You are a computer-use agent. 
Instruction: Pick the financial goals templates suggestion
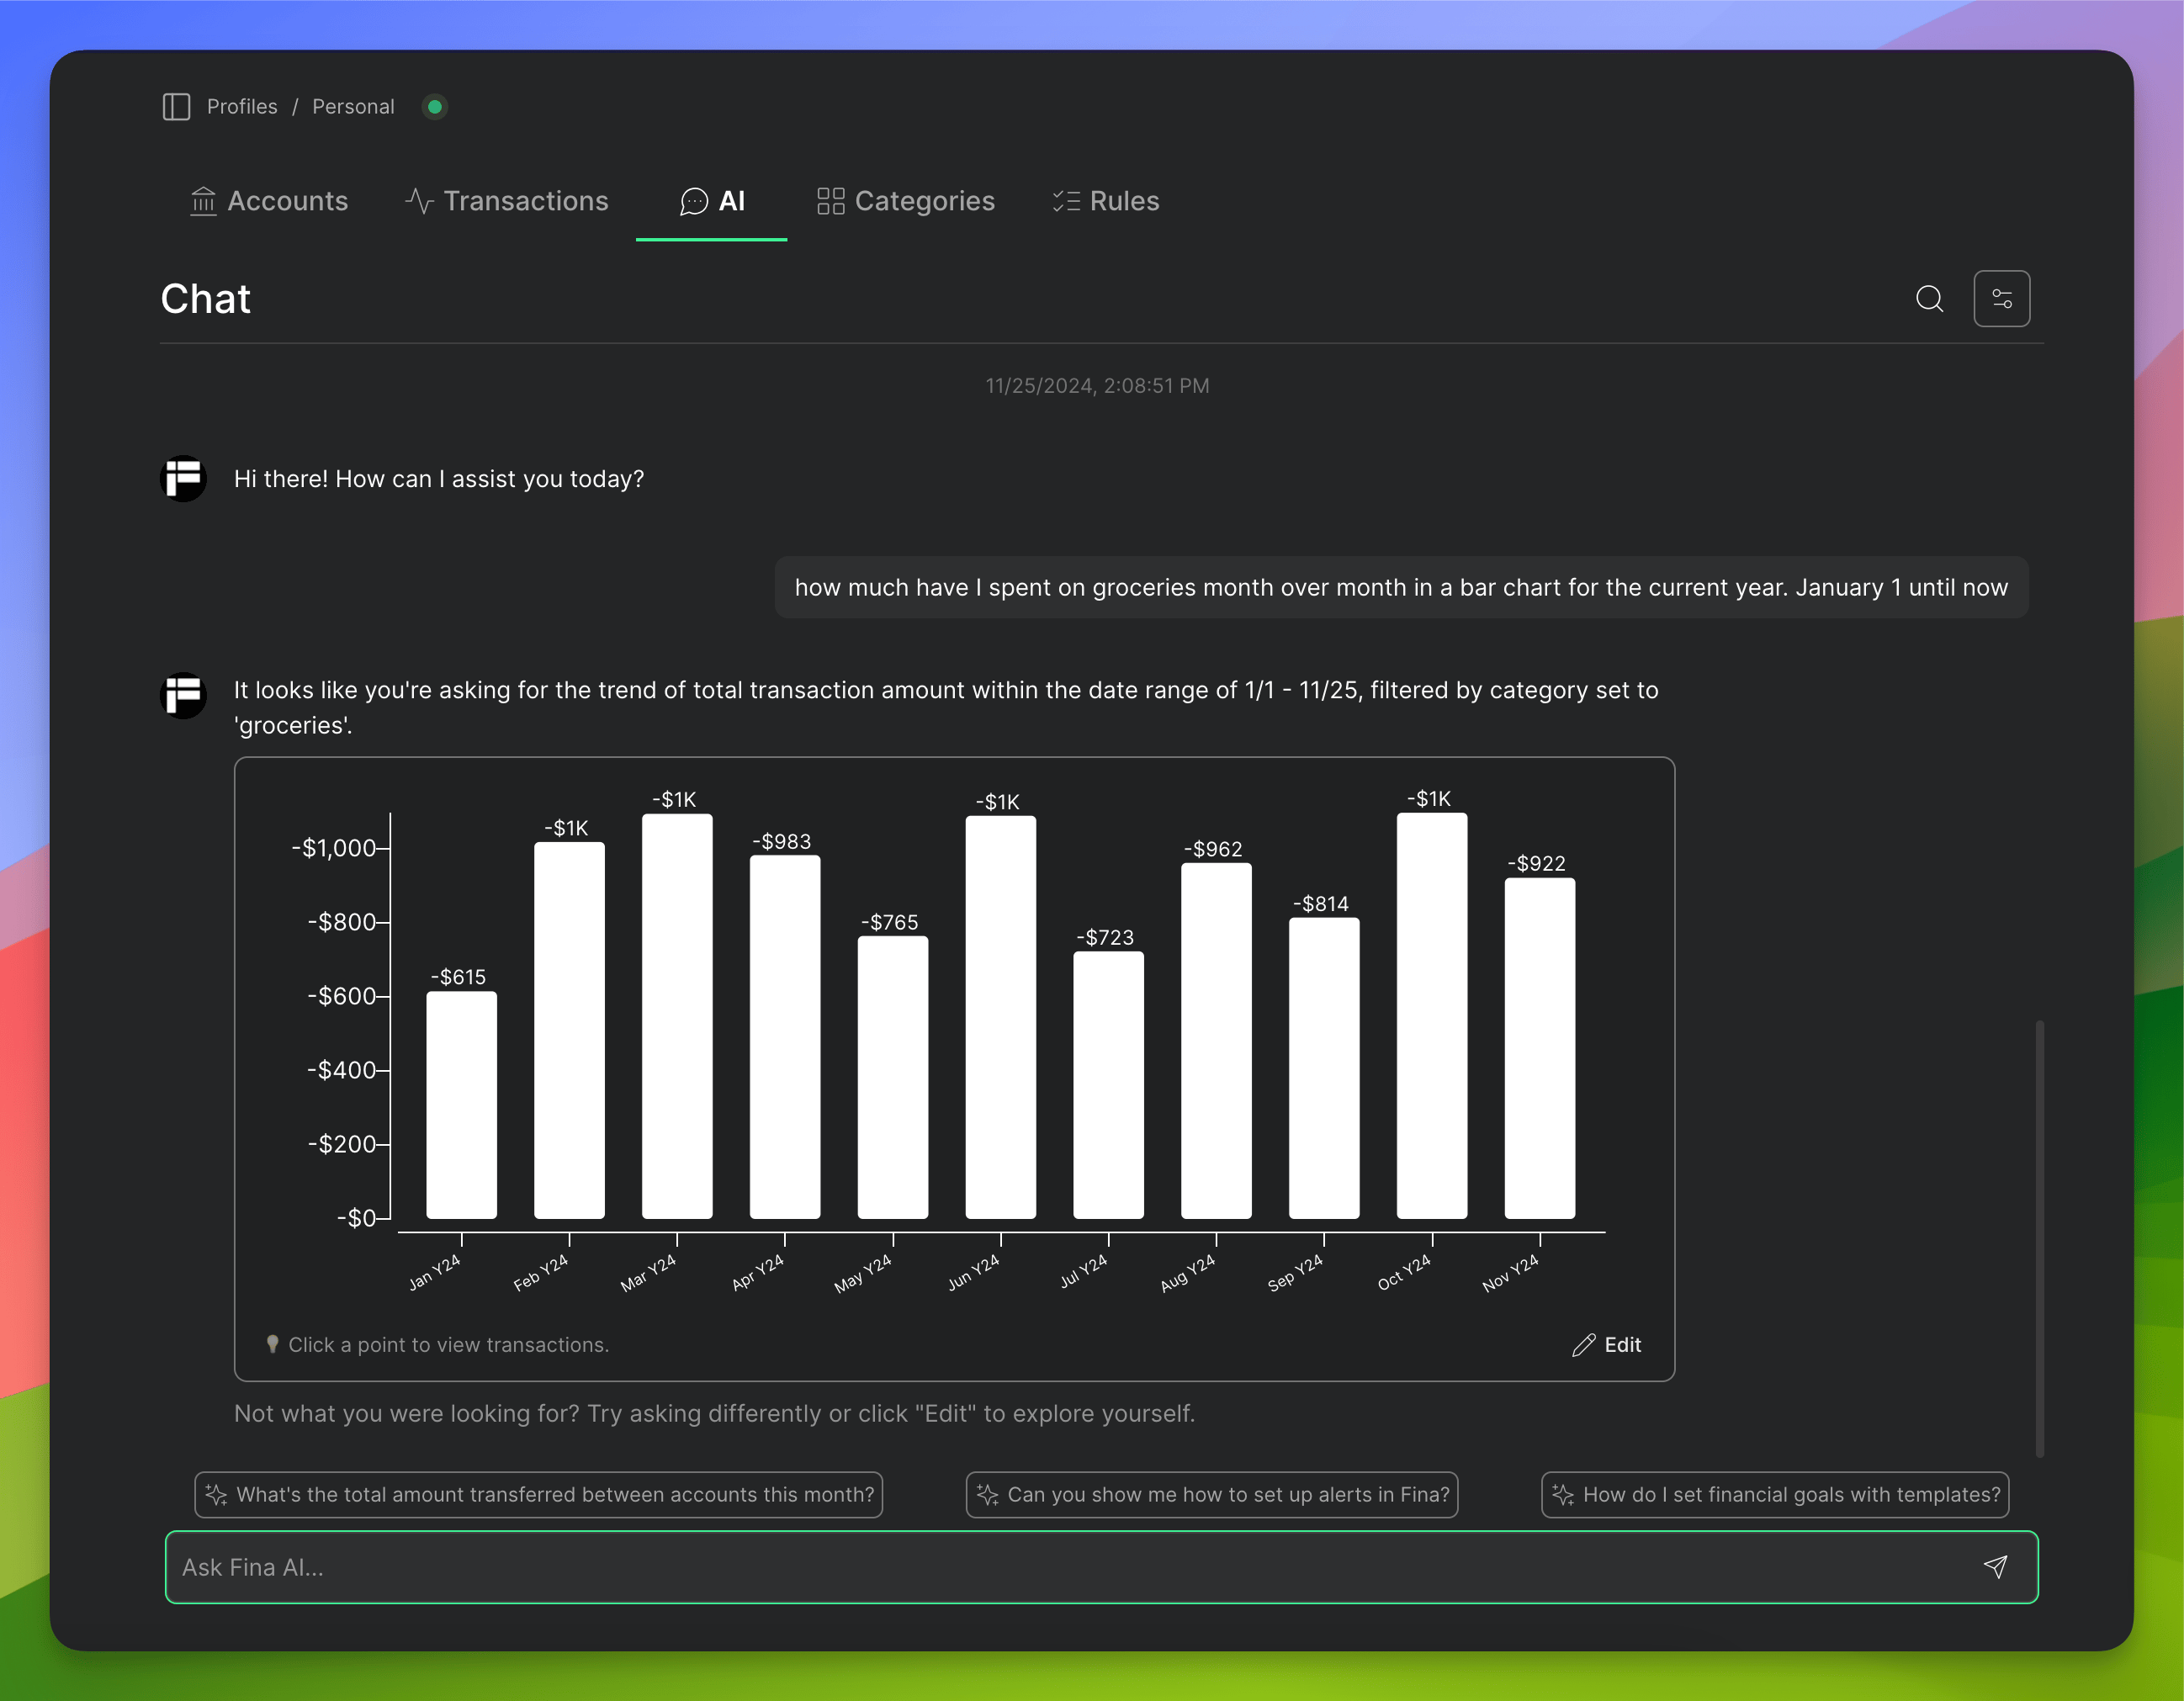[1775, 1495]
